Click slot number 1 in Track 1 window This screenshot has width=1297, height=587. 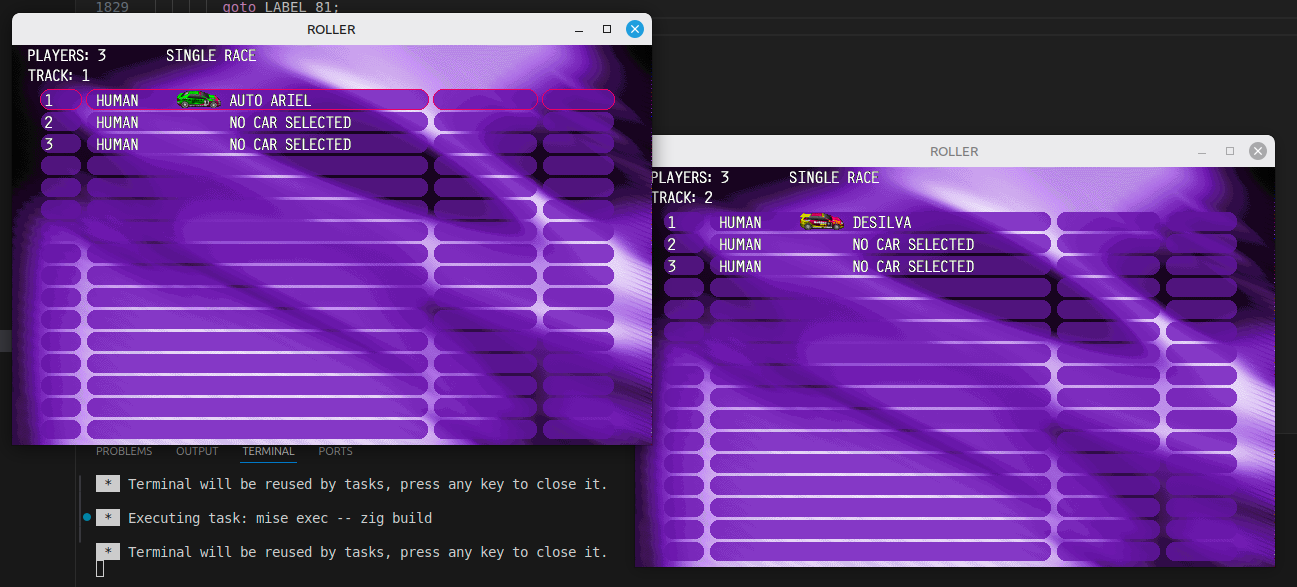[61, 100]
